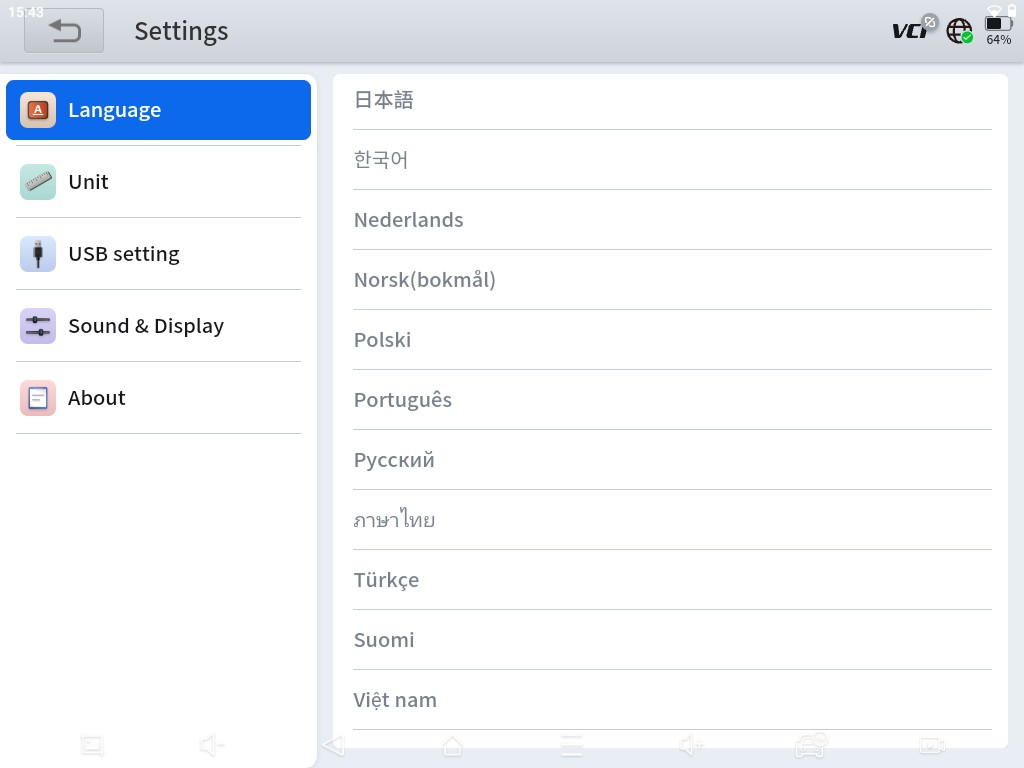Image resolution: width=1024 pixels, height=768 pixels.
Task: Pick Suomi in the language list
Action: 384,640
